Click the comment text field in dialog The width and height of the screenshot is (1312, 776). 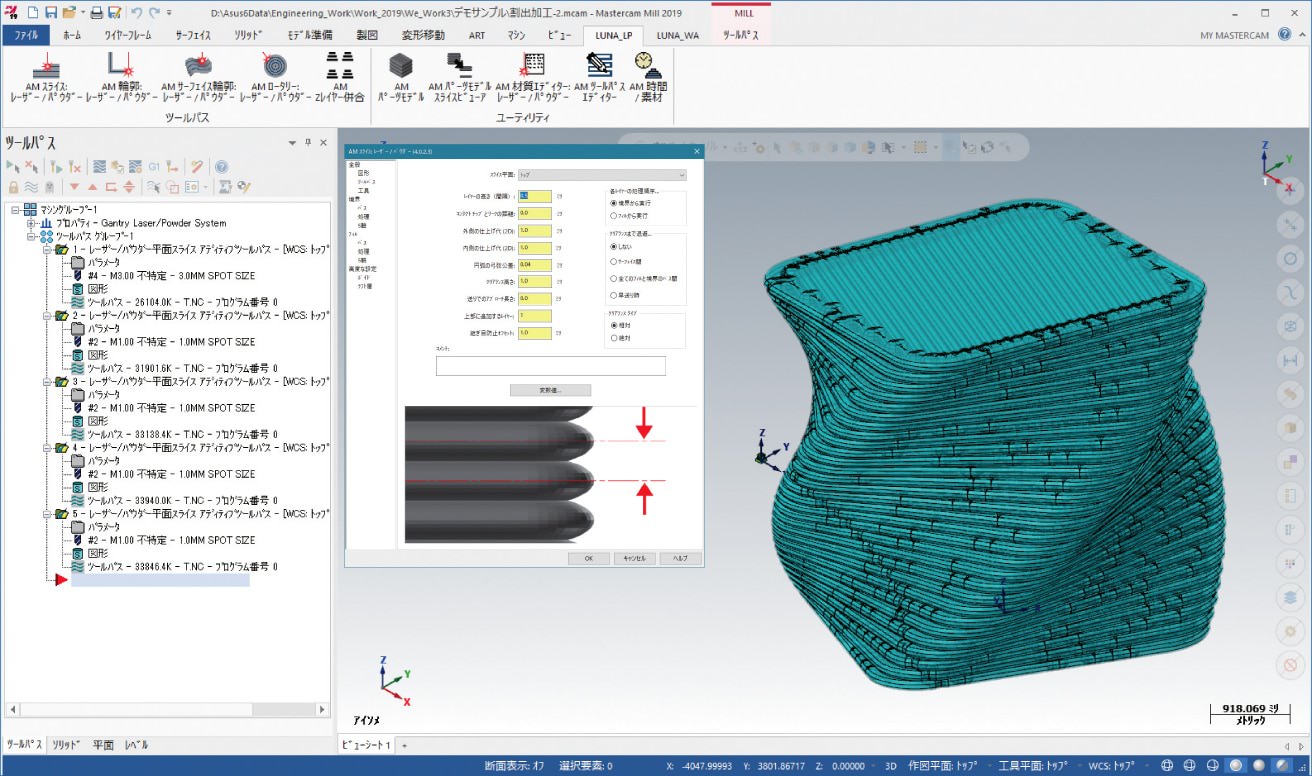(x=550, y=366)
